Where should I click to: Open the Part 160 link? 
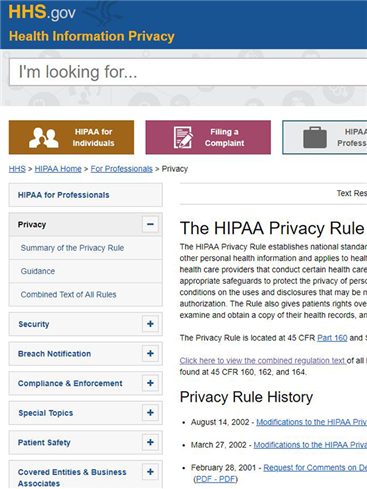tap(332, 338)
